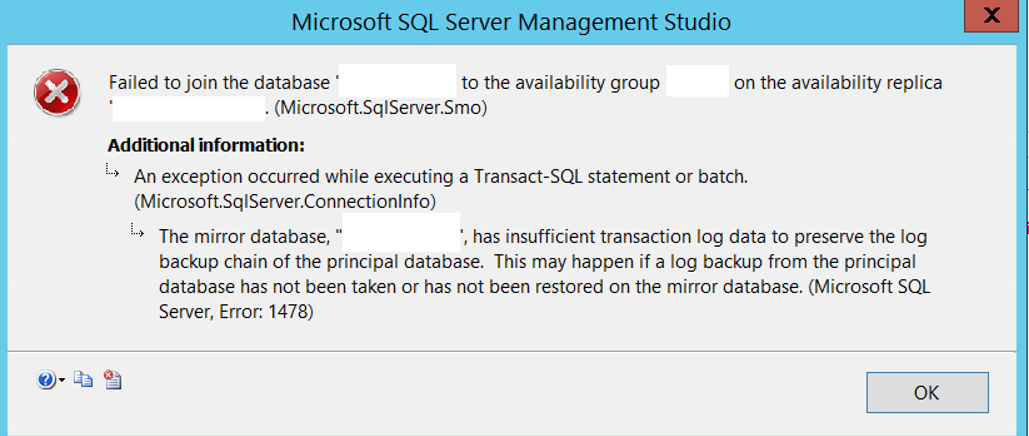Open the Help dropdown arrow beside question mark
The height and width of the screenshot is (436, 1029).
point(62,380)
